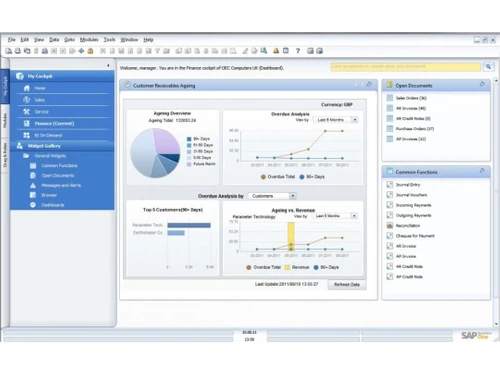Screen dimensions: 500x375
Task: Click the 90+ Days pie legend swatch
Action: point(189,139)
